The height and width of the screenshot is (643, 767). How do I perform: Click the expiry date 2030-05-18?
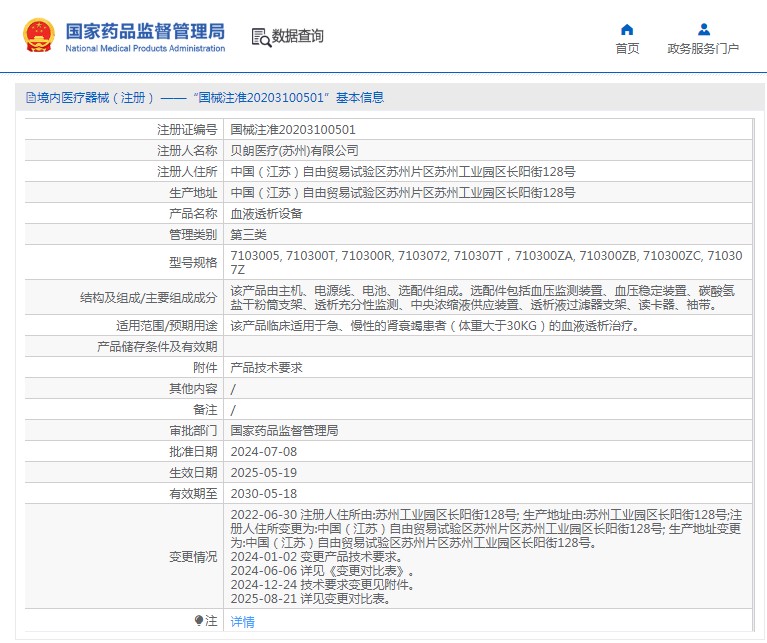(x=263, y=494)
